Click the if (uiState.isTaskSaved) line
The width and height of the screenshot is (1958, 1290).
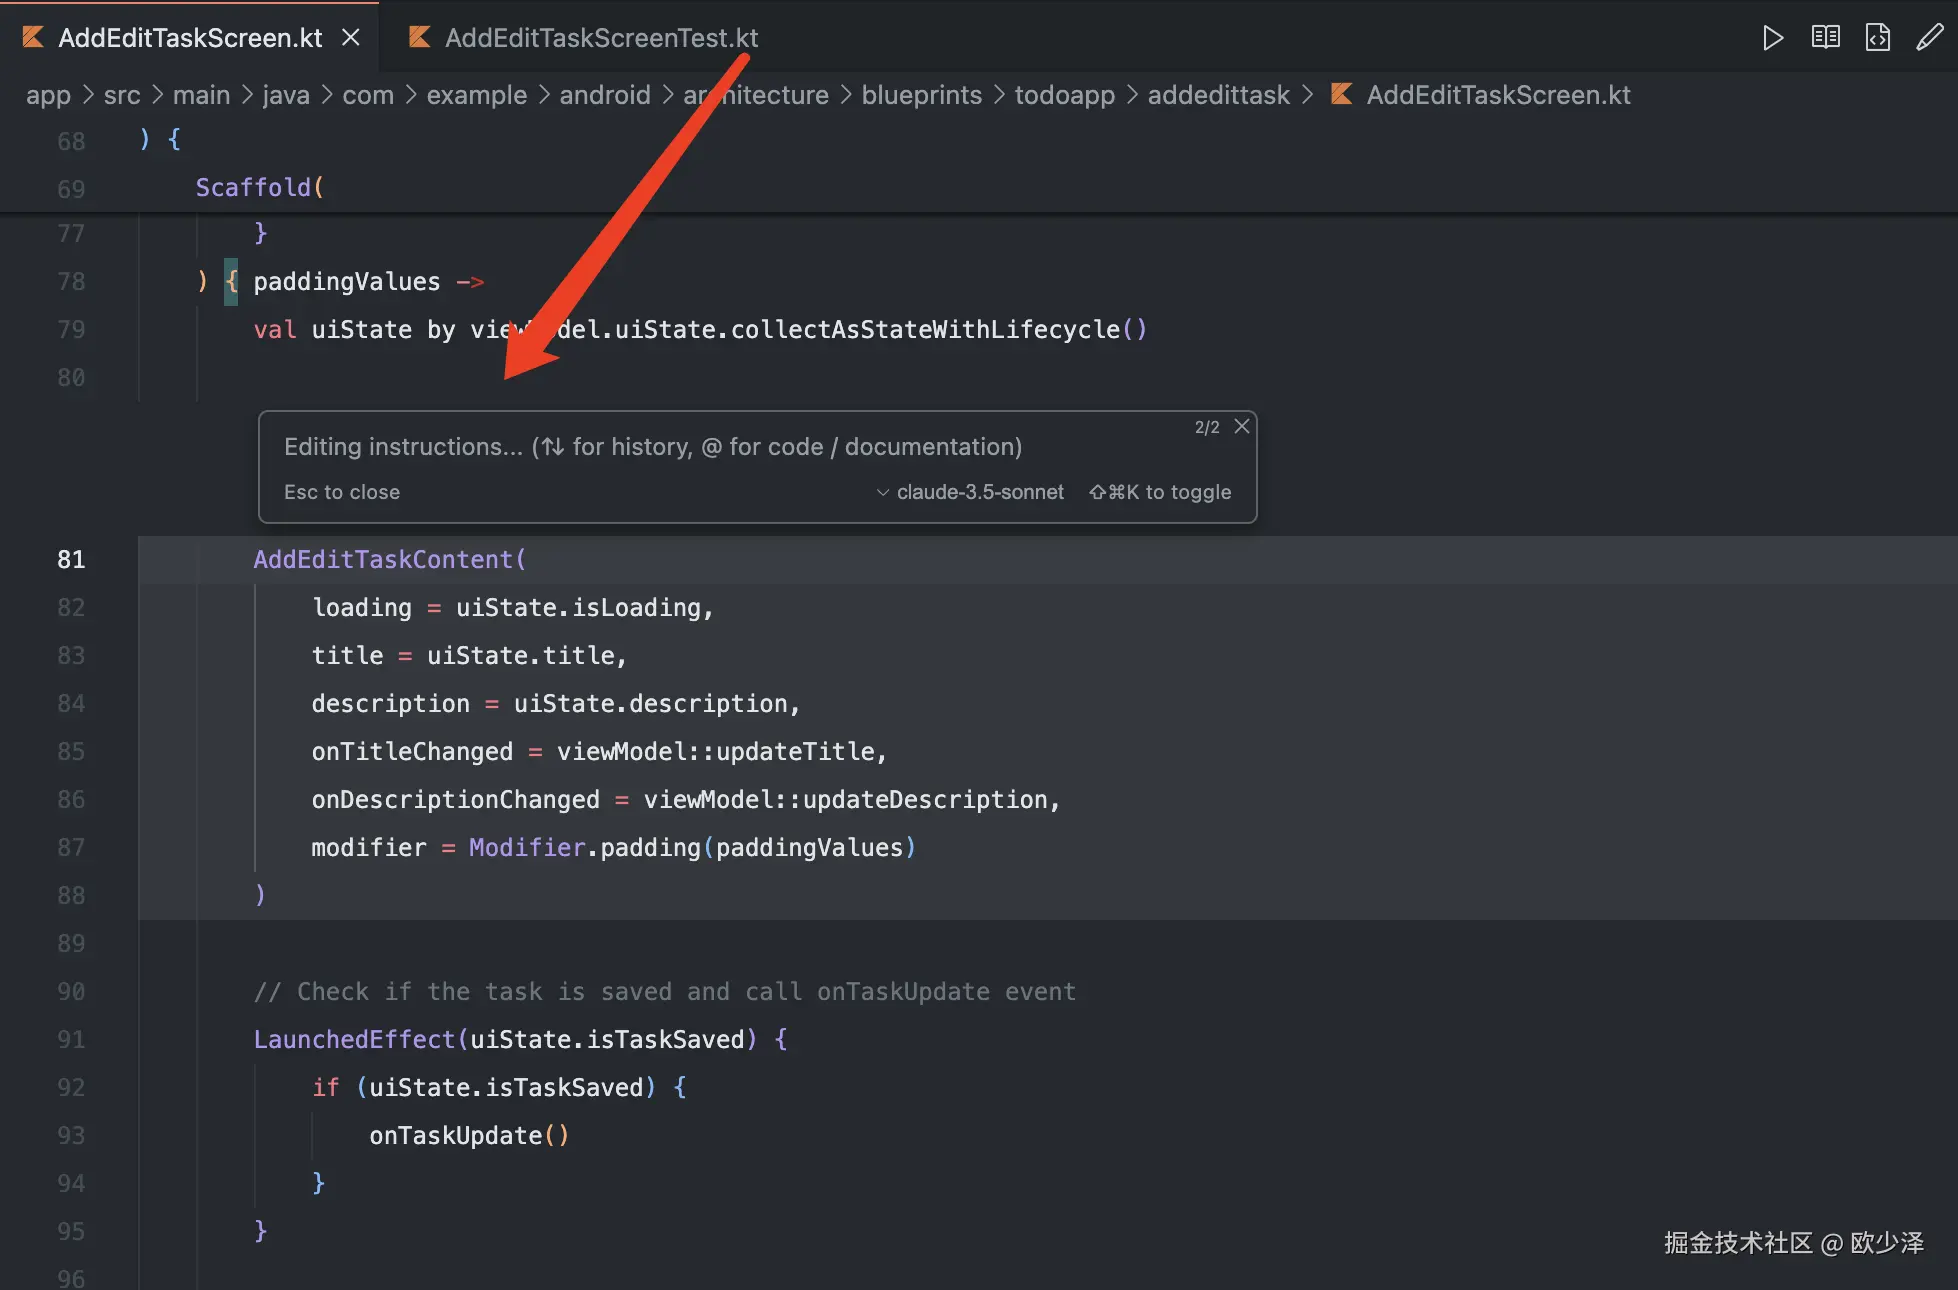click(499, 1088)
